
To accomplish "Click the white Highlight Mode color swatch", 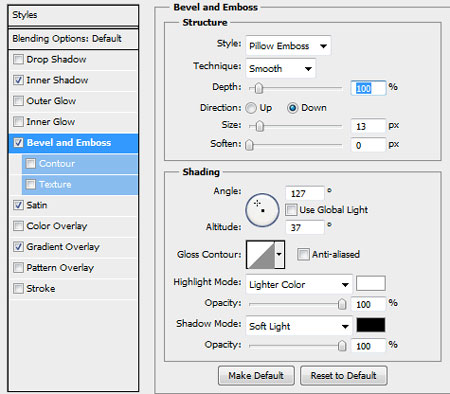I will (371, 284).
